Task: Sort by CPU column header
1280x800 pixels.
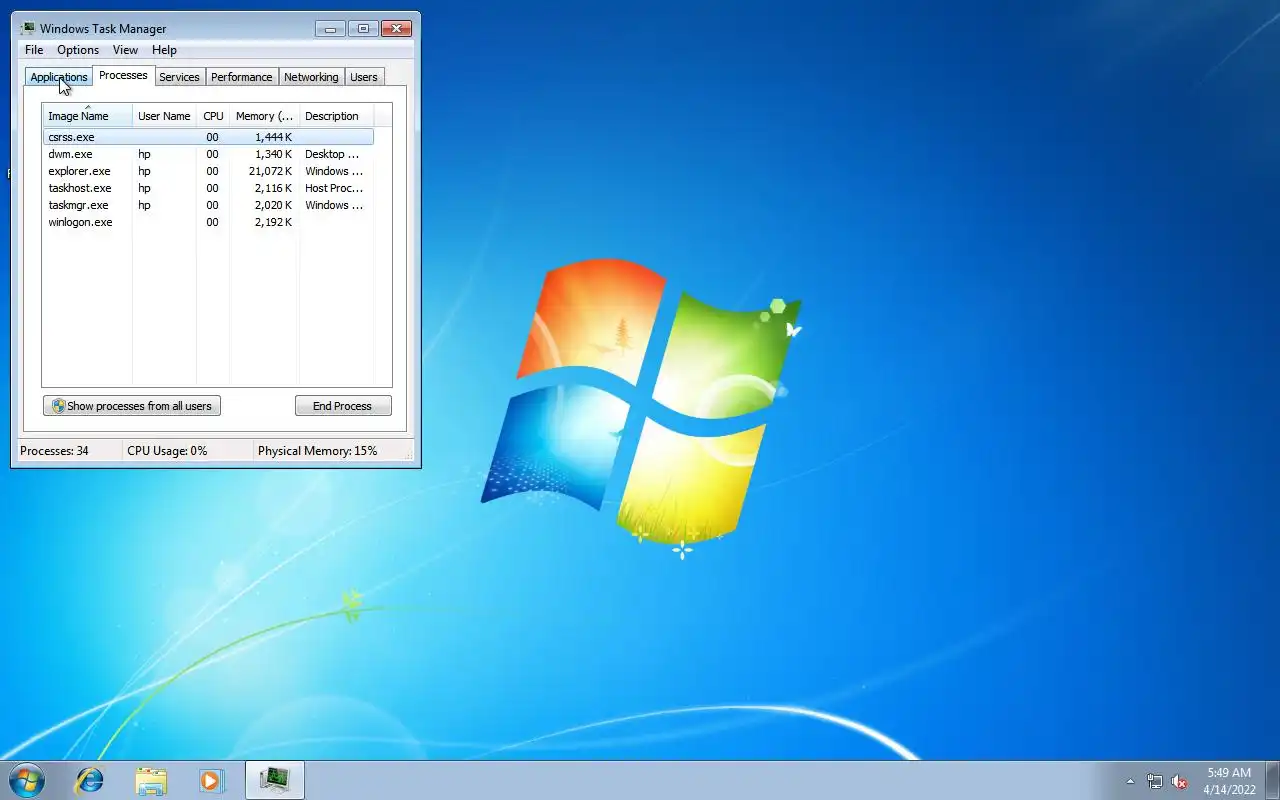Action: (213, 116)
